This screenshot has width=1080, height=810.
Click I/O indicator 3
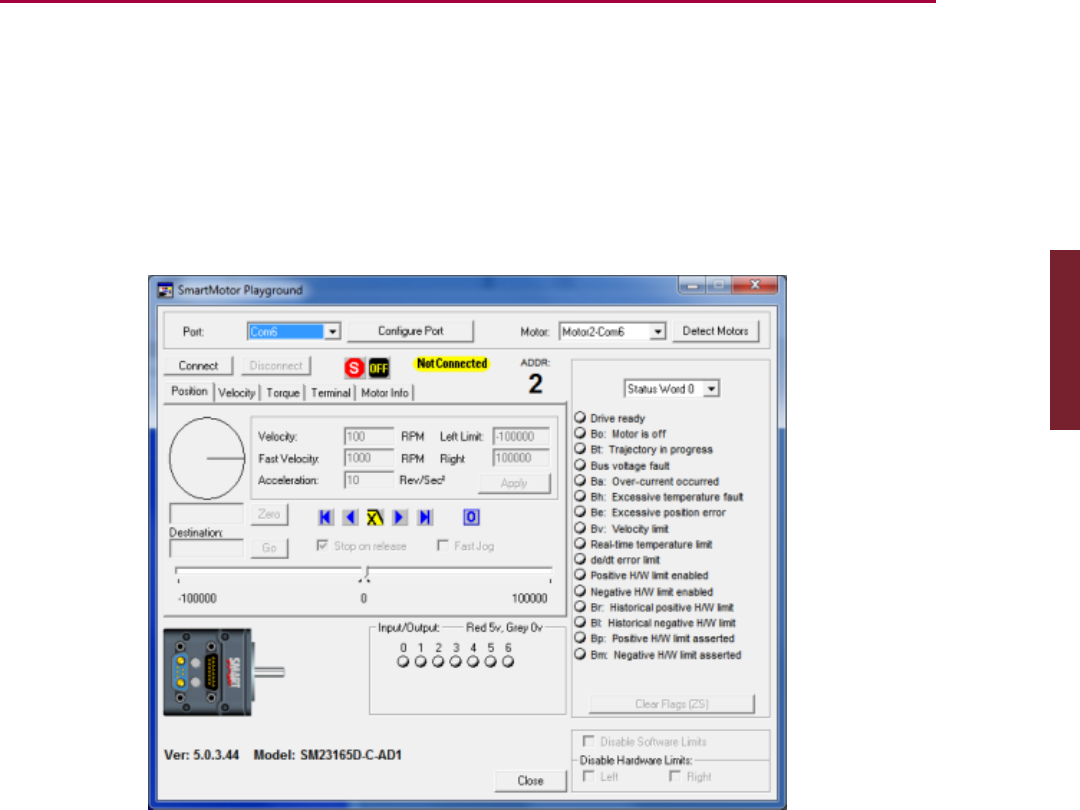(x=455, y=662)
